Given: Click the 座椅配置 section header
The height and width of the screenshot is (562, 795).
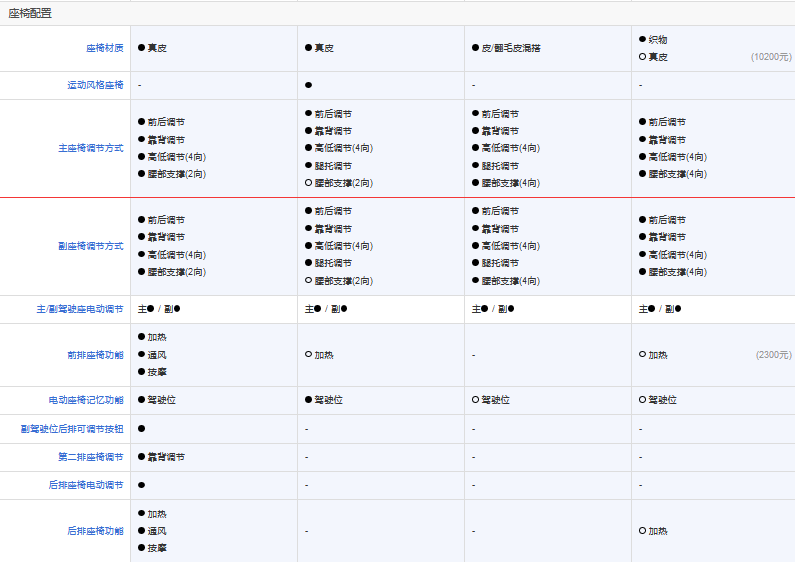Looking at the screenshot, I should (x=30, y=13).
